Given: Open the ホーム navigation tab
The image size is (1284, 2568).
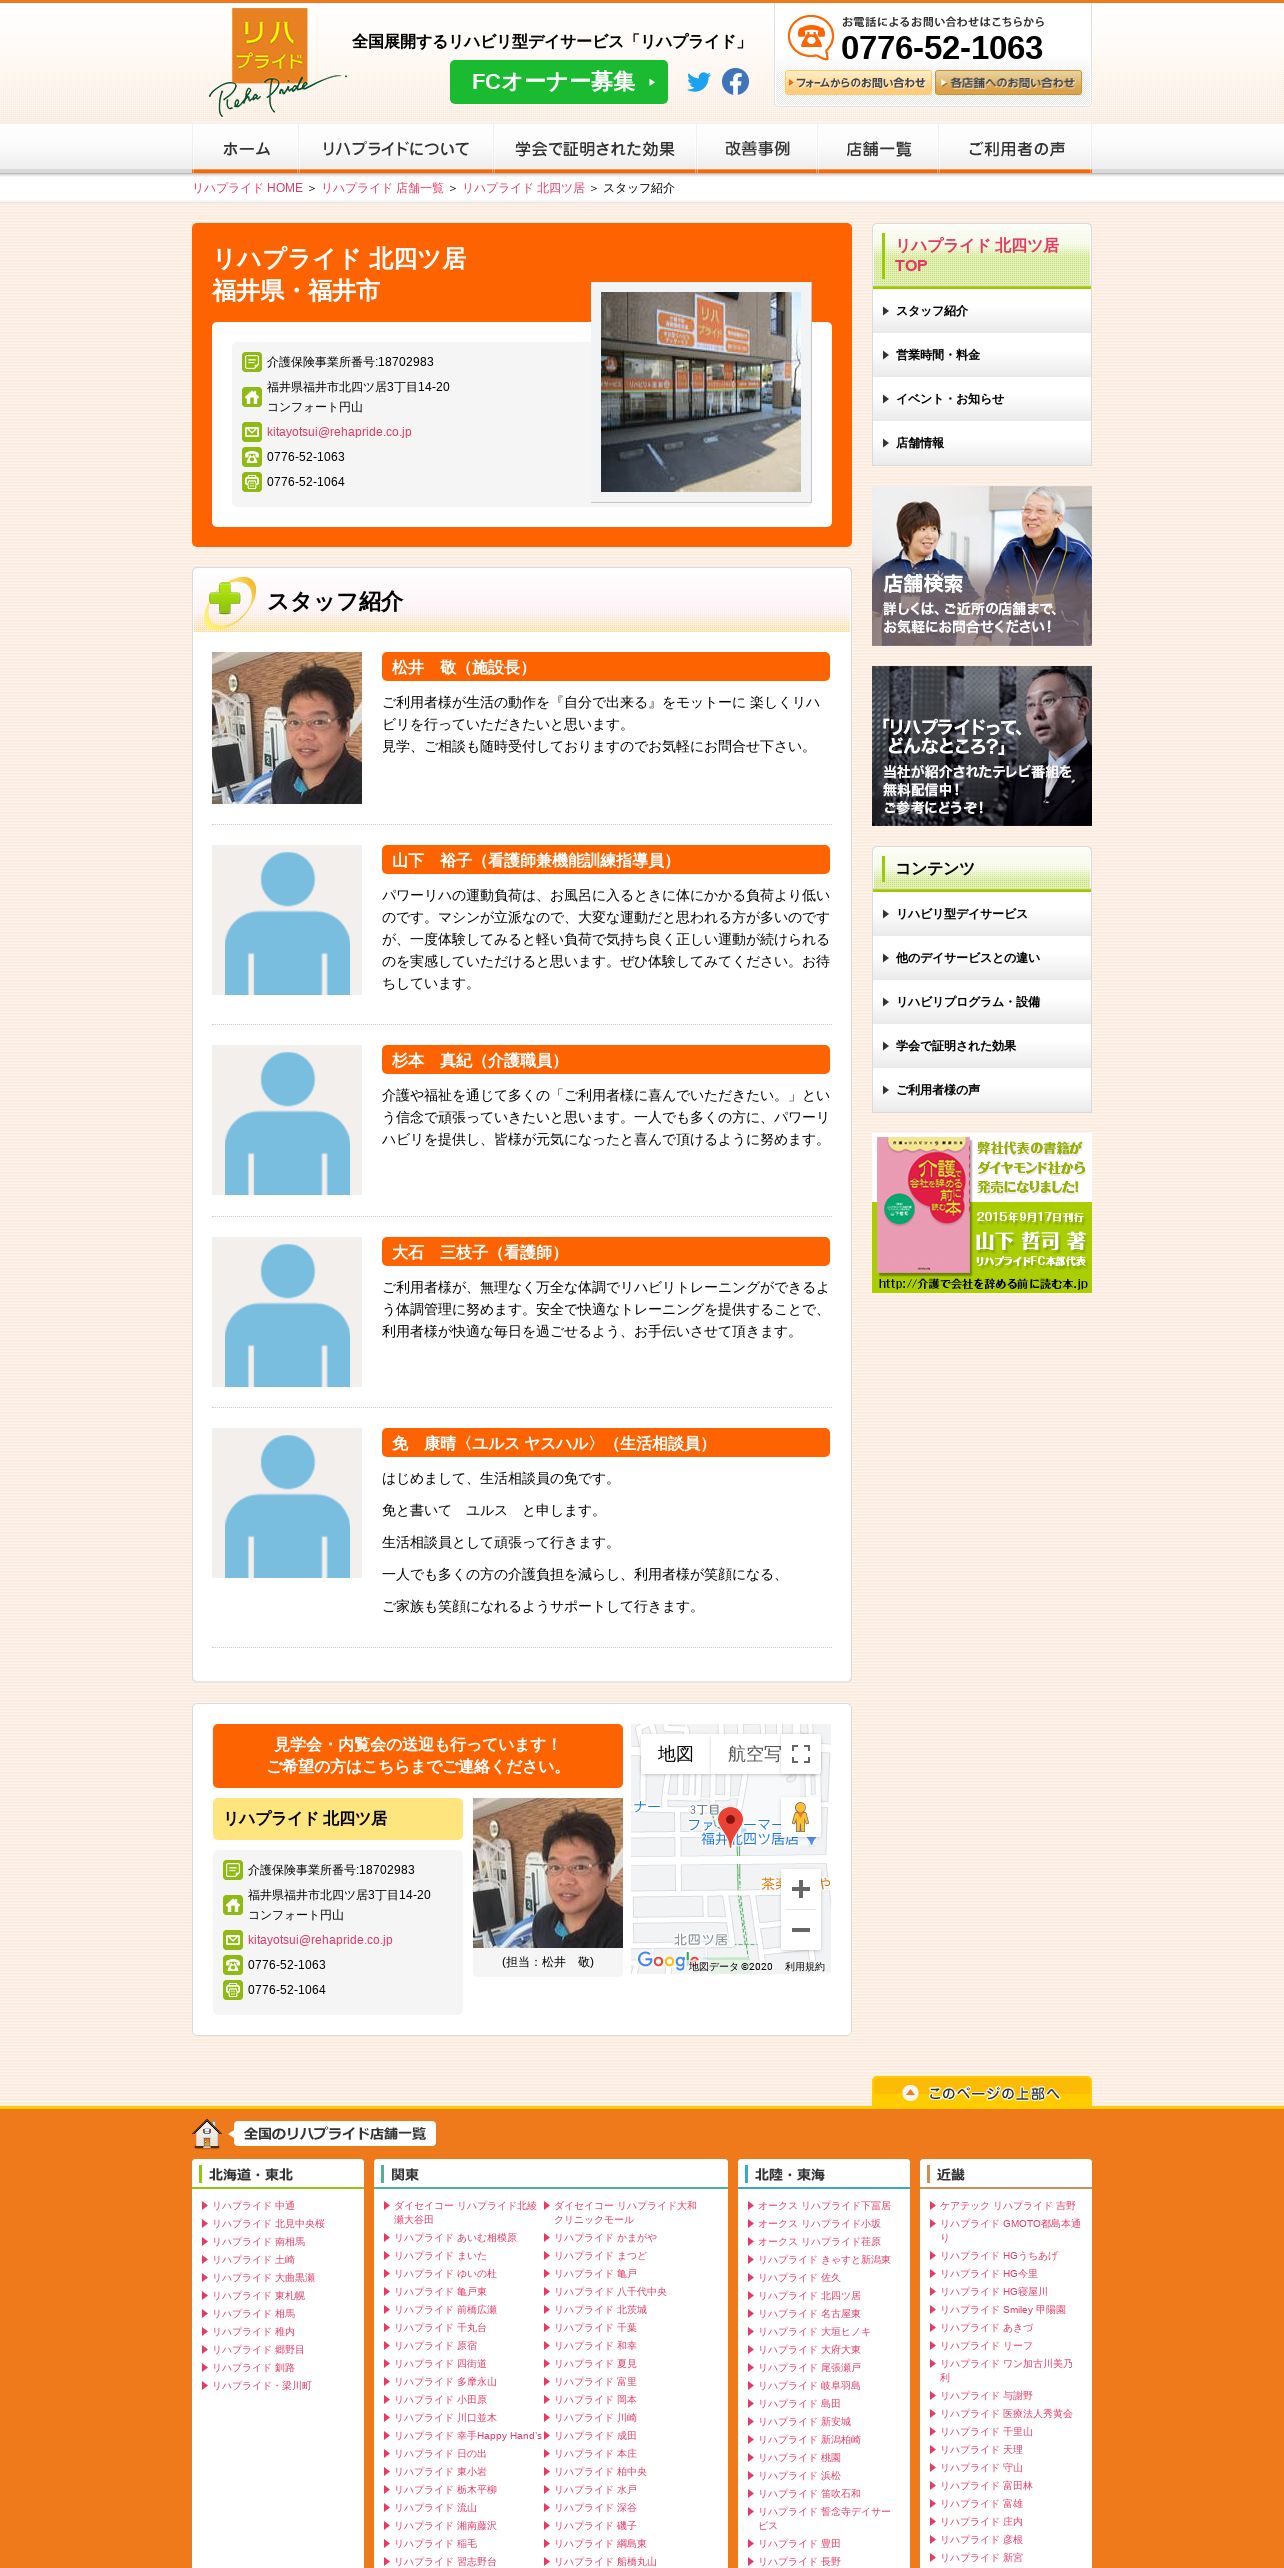Looking at the screenshot, I should click(x=246, y=149).
